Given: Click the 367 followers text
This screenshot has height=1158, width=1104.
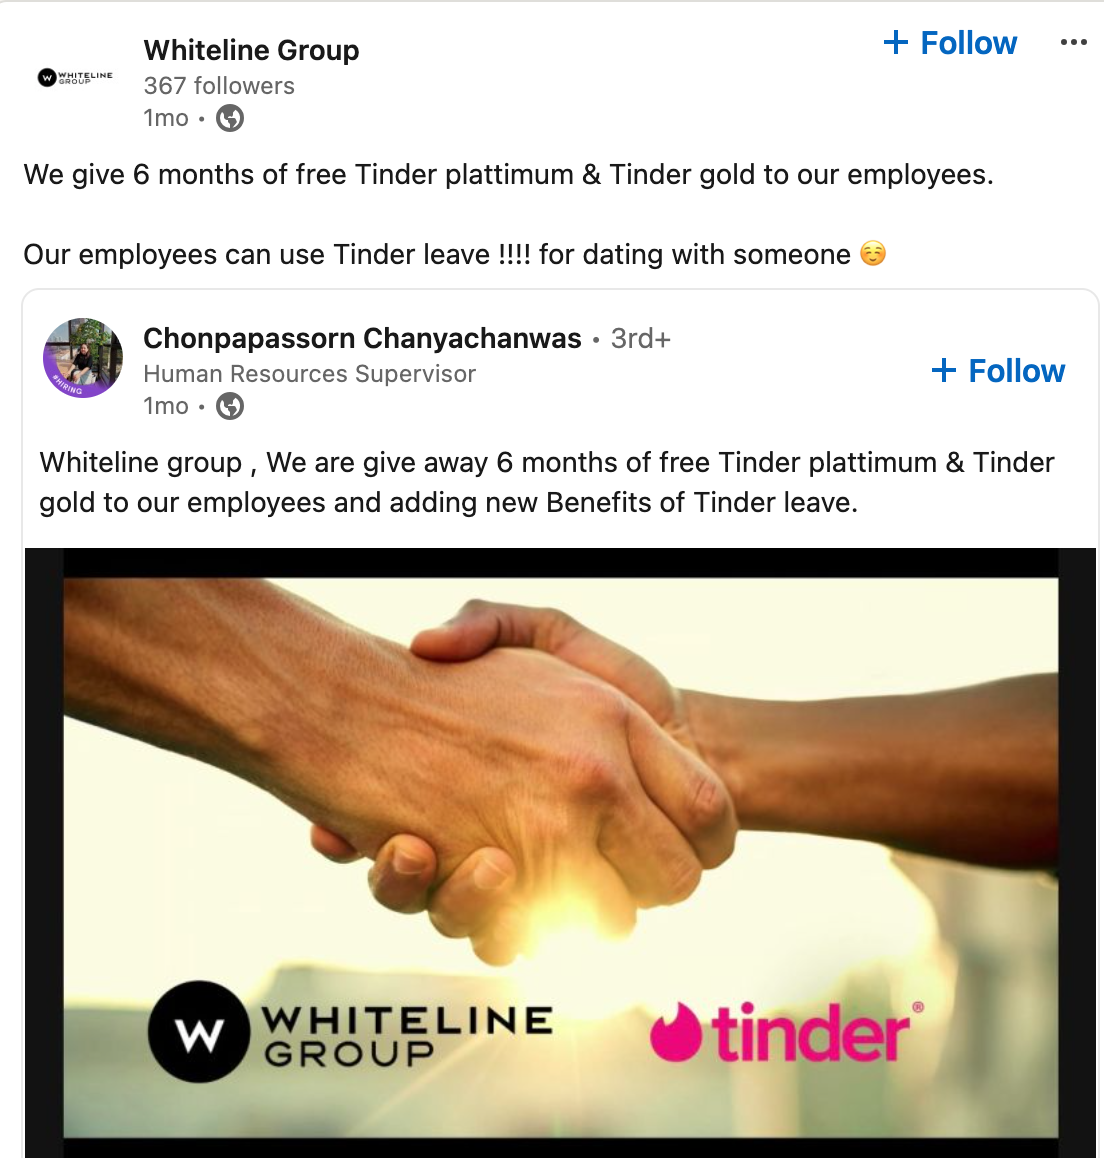Looking at the screenshot, I should [219, 86].
